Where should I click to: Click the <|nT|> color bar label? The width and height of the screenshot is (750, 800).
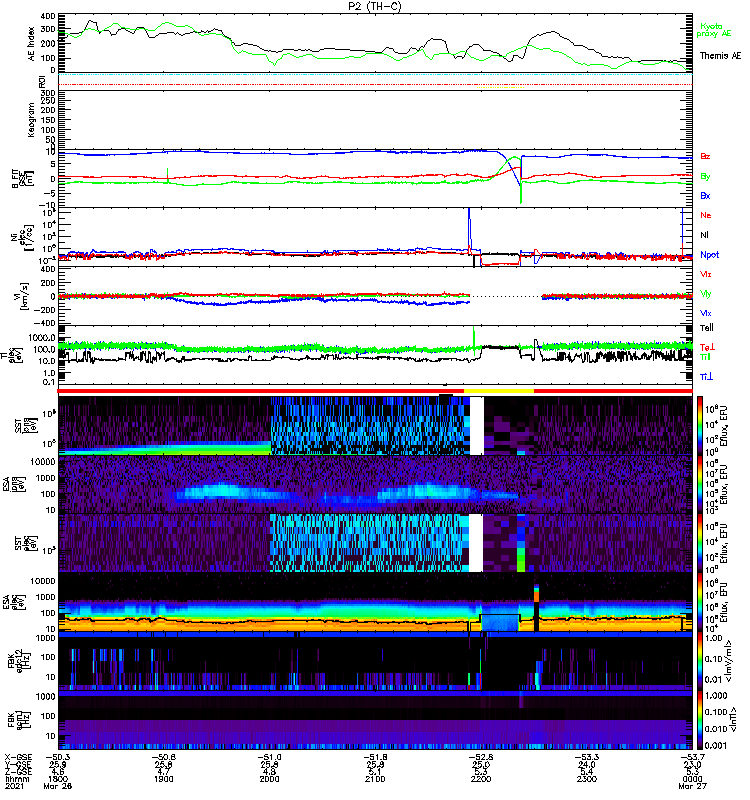click(x=732, y=719)
